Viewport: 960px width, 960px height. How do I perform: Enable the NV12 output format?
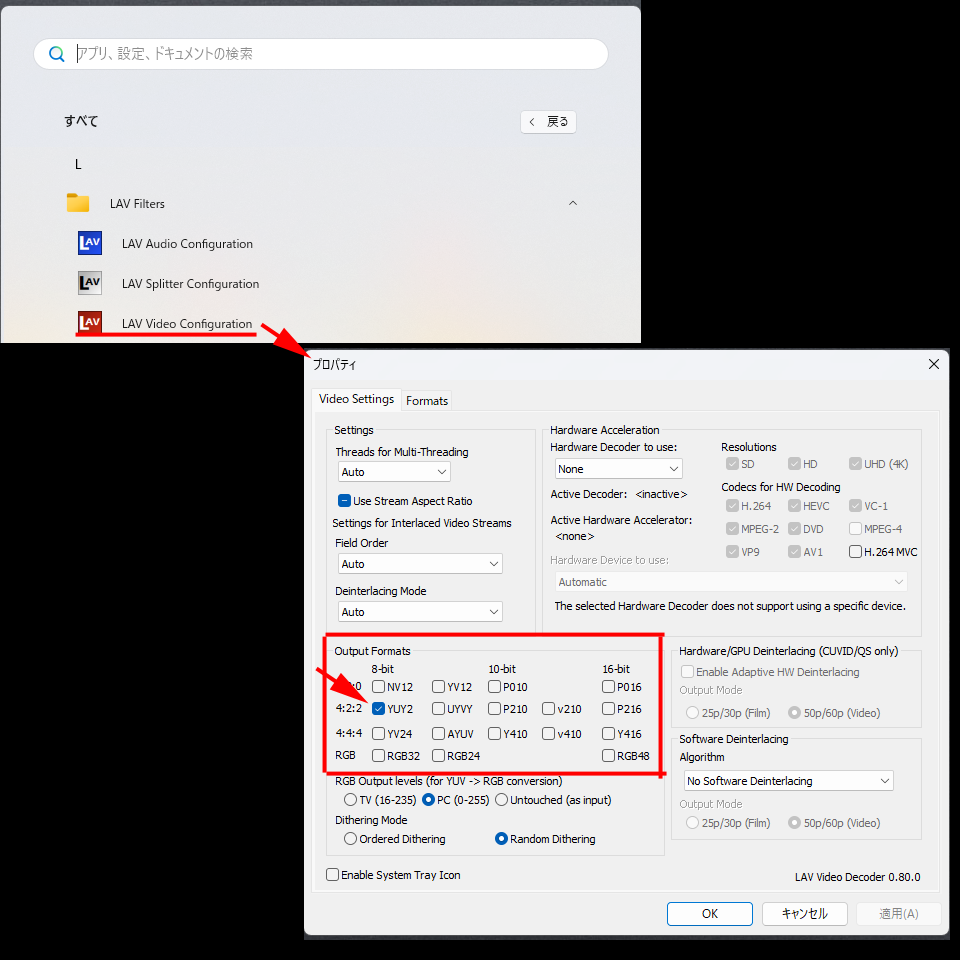click(378, 687)
